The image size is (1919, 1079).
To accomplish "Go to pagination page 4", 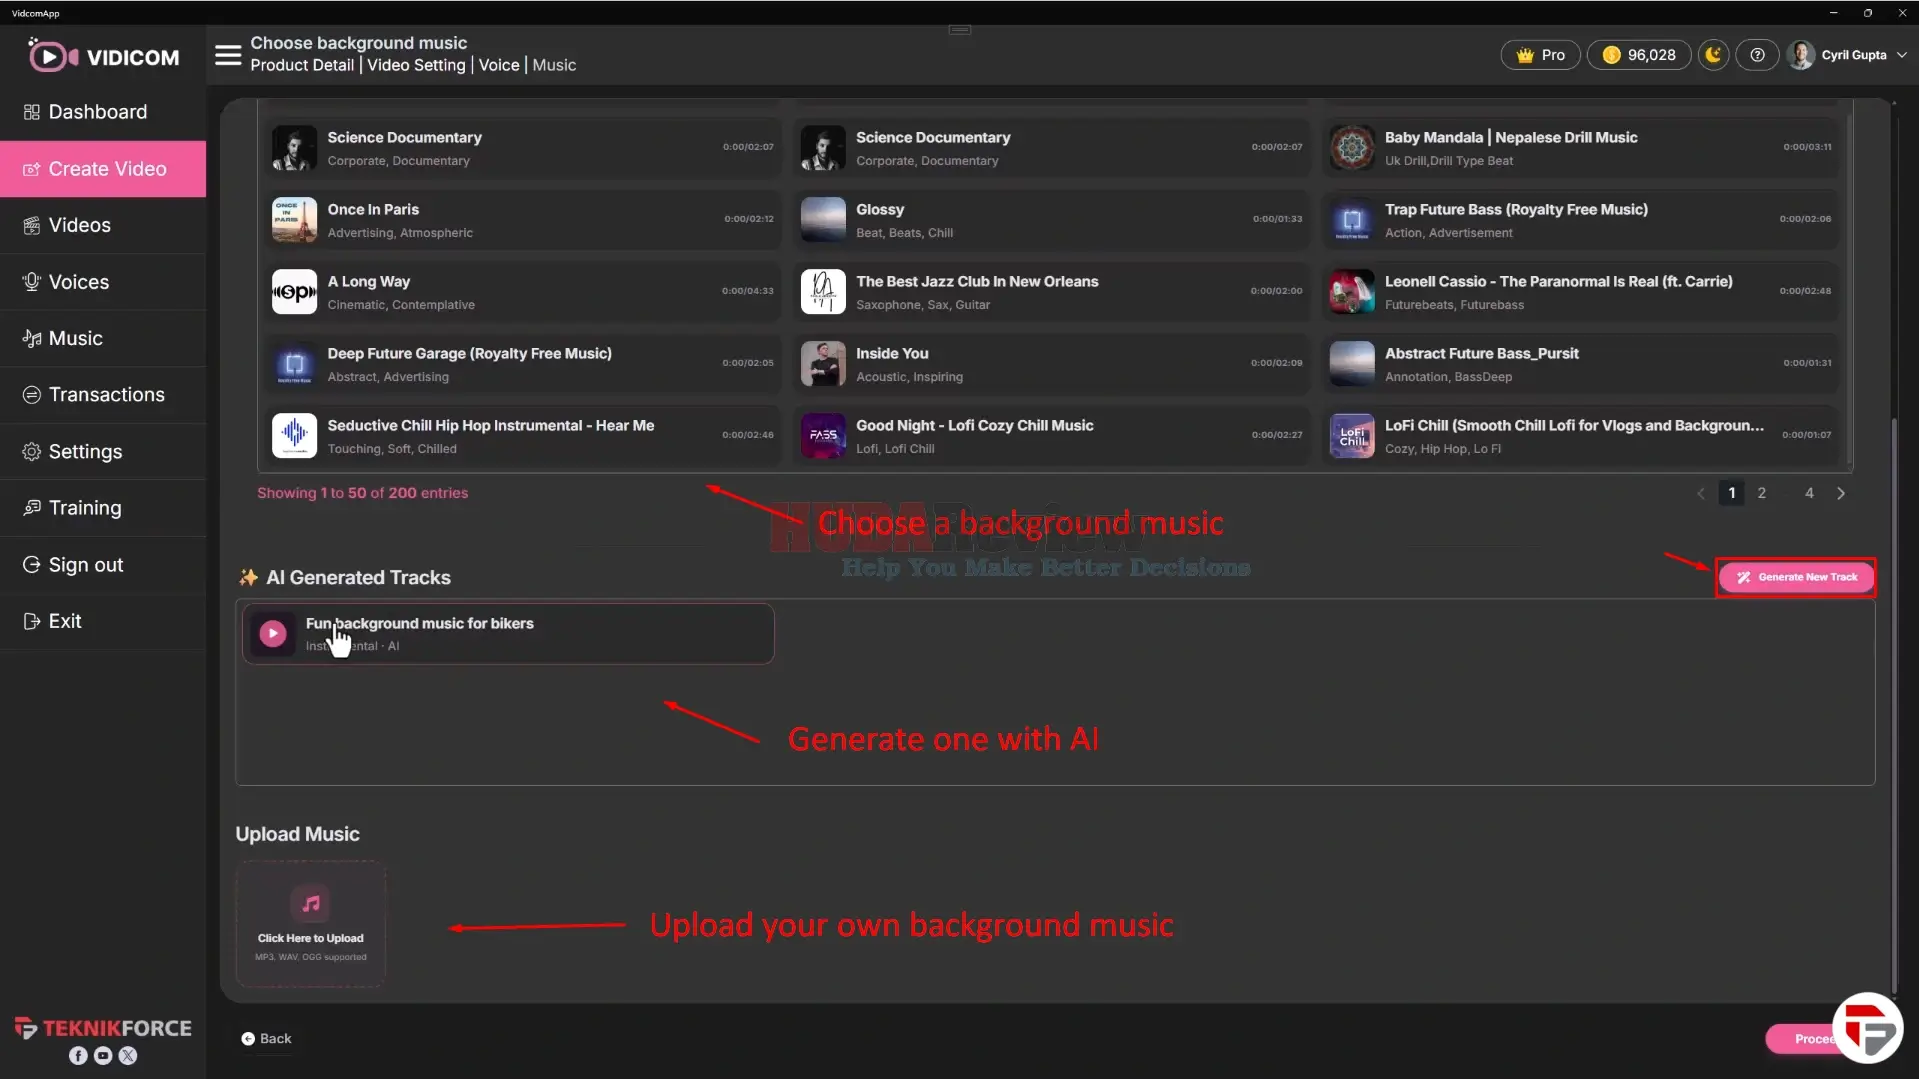I will coord(1809,493).
